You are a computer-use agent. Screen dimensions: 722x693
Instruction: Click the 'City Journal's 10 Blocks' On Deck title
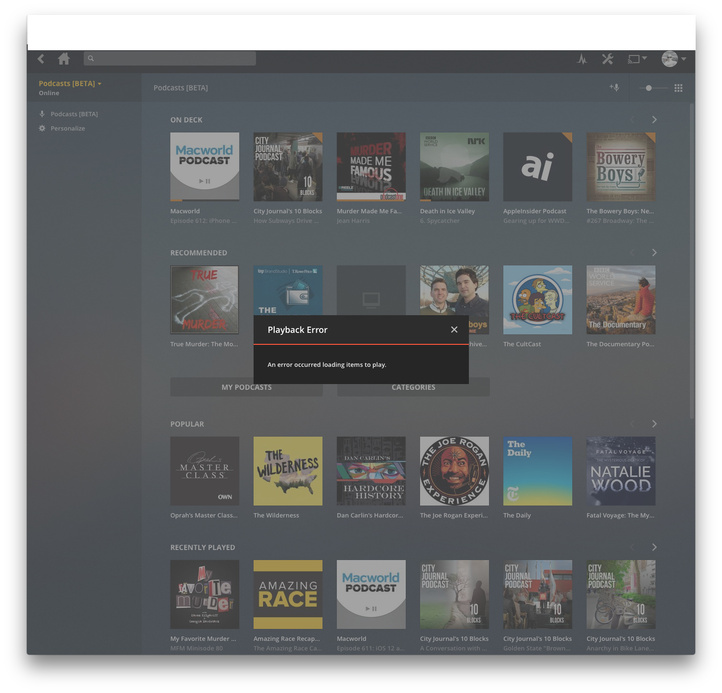coord(288,211)
